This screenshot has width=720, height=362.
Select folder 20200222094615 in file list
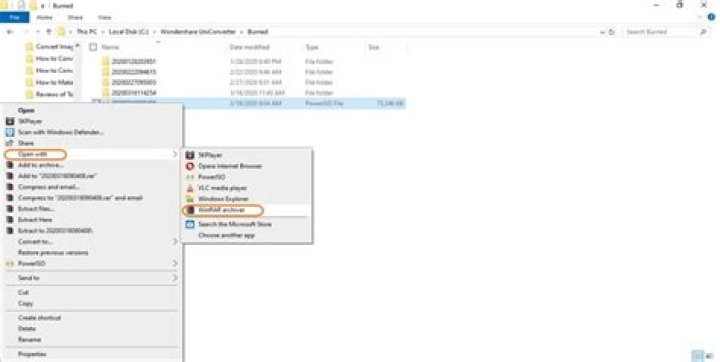[x=134, y=72]
